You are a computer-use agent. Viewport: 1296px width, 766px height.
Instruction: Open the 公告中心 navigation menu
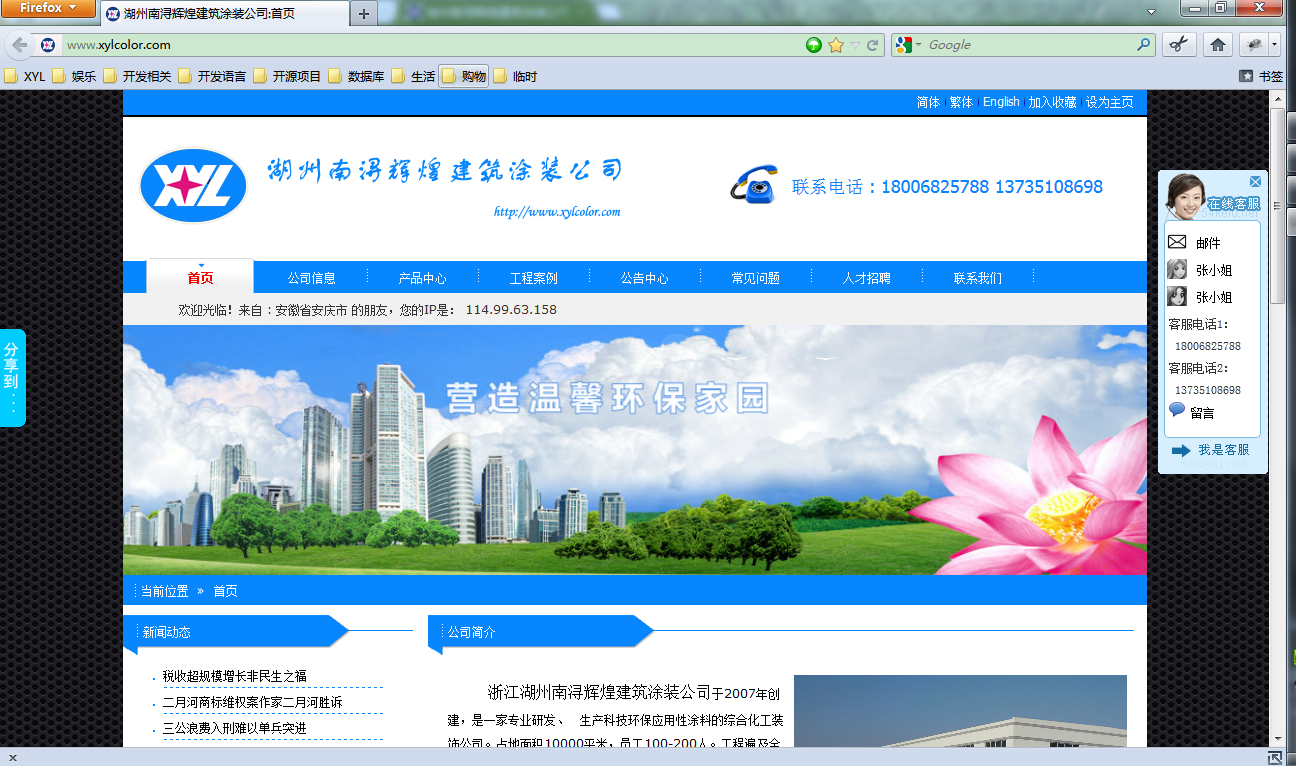click(x=644, y=278)
